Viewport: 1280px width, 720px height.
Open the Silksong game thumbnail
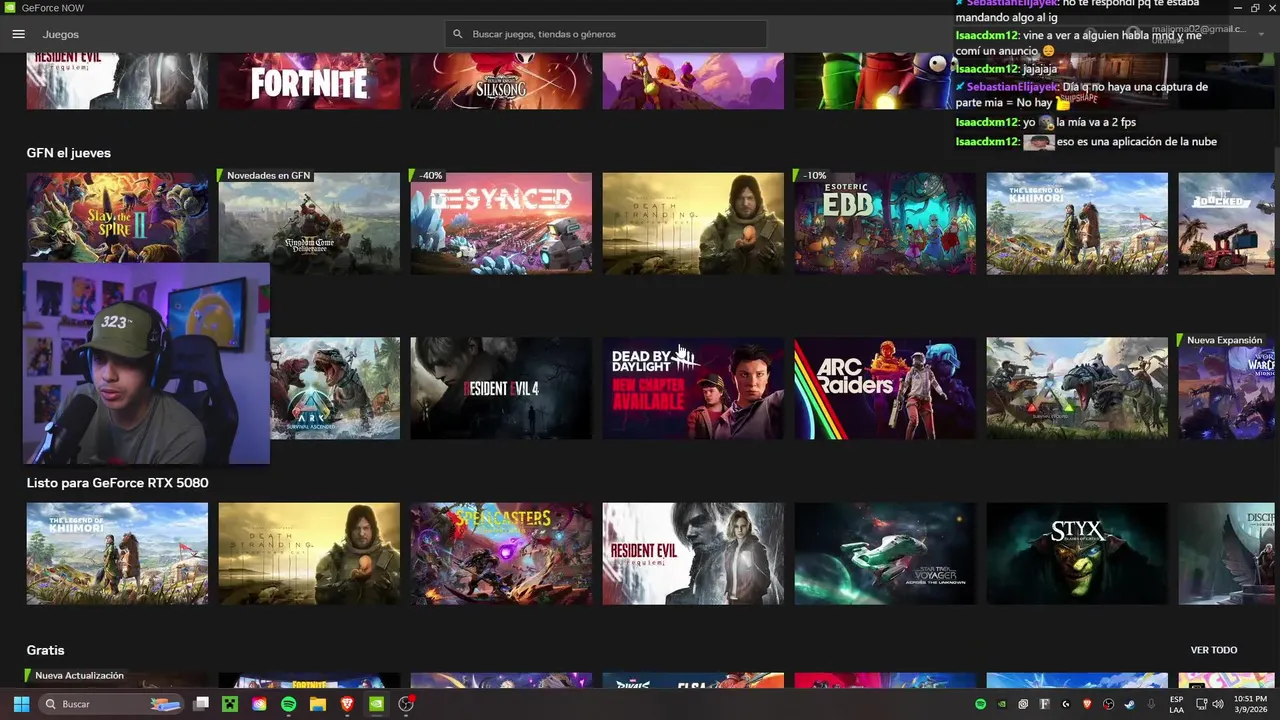(501, 81)
